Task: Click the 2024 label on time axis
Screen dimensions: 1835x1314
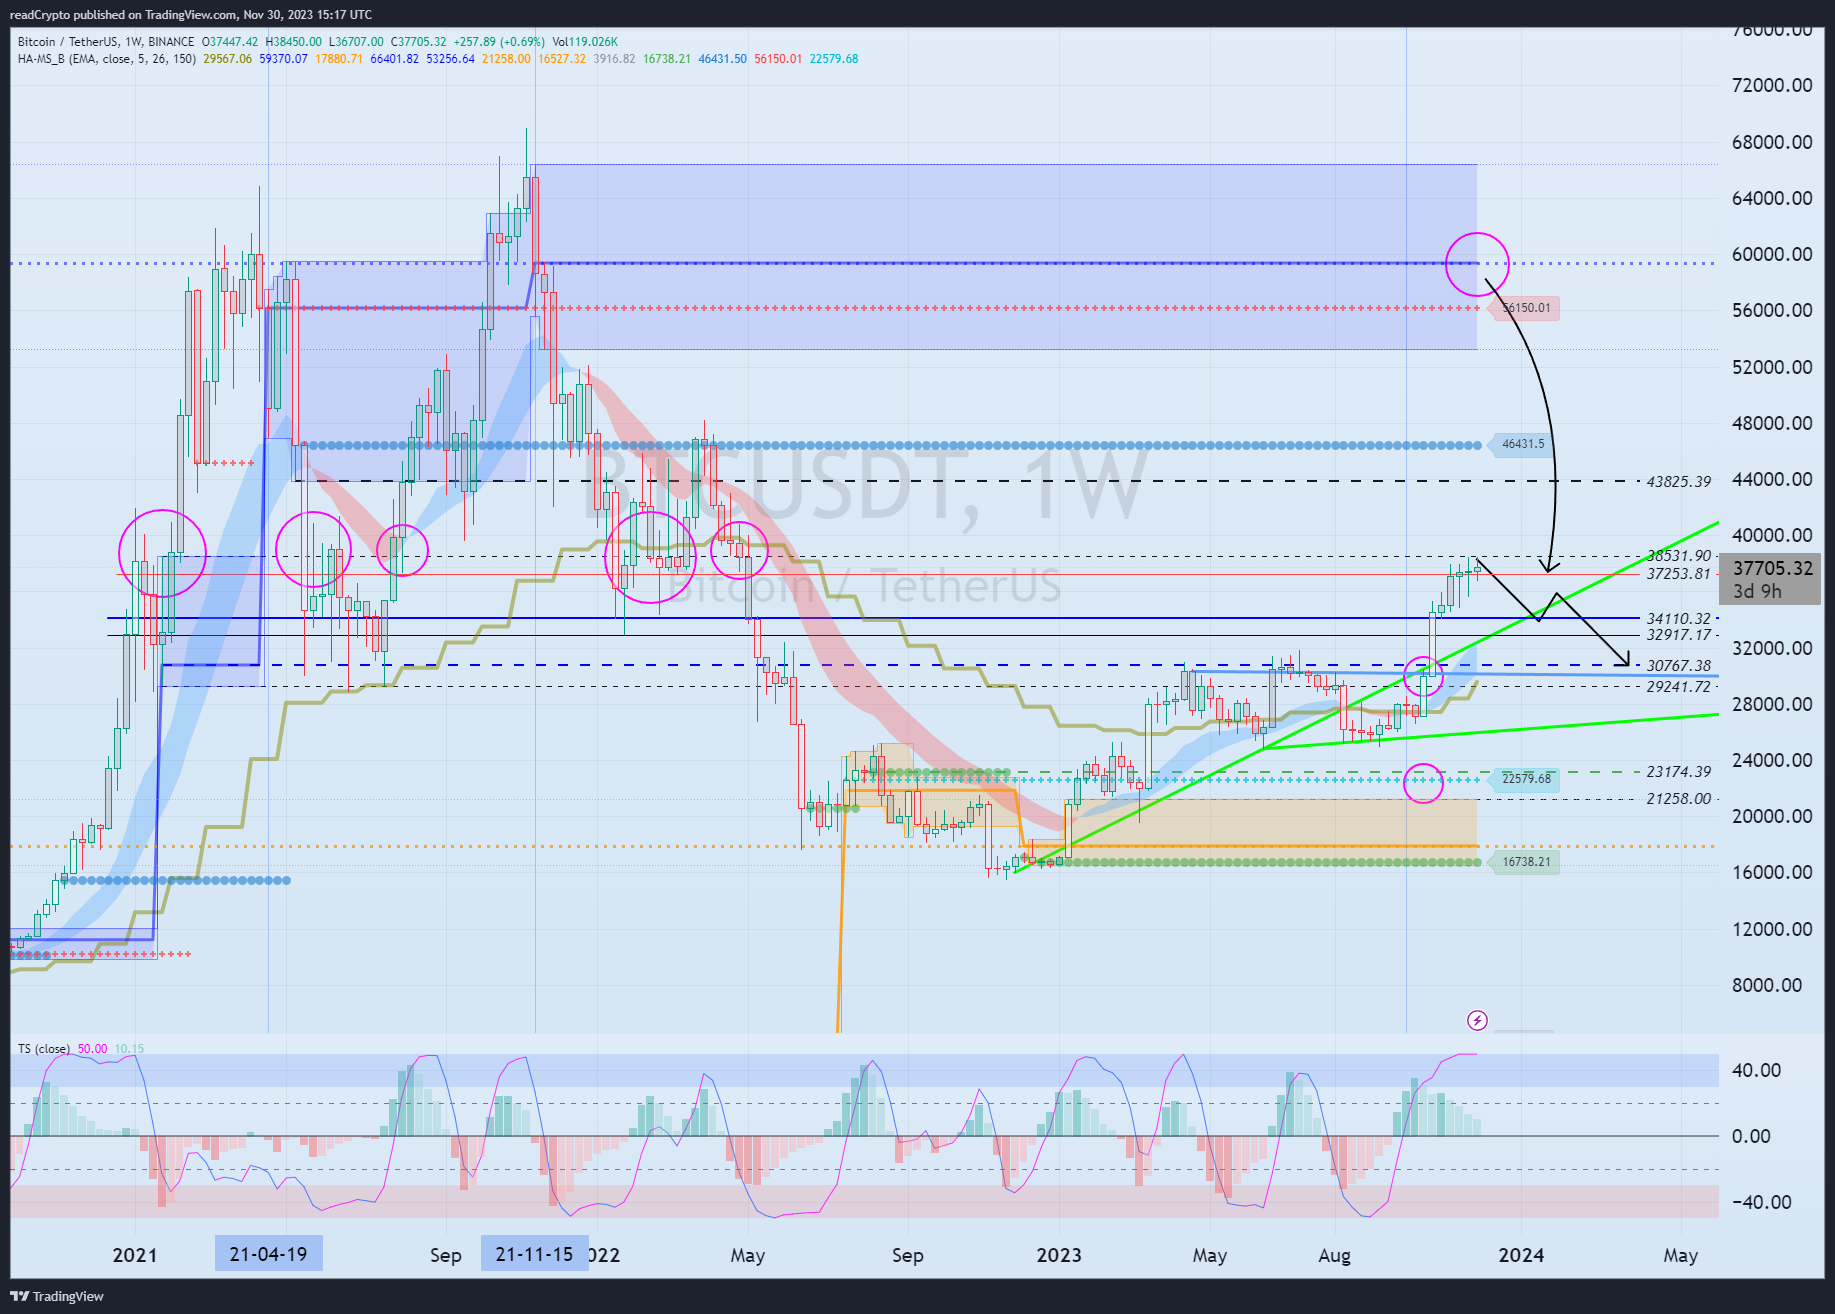Action: click(x=1521, y=1255)
